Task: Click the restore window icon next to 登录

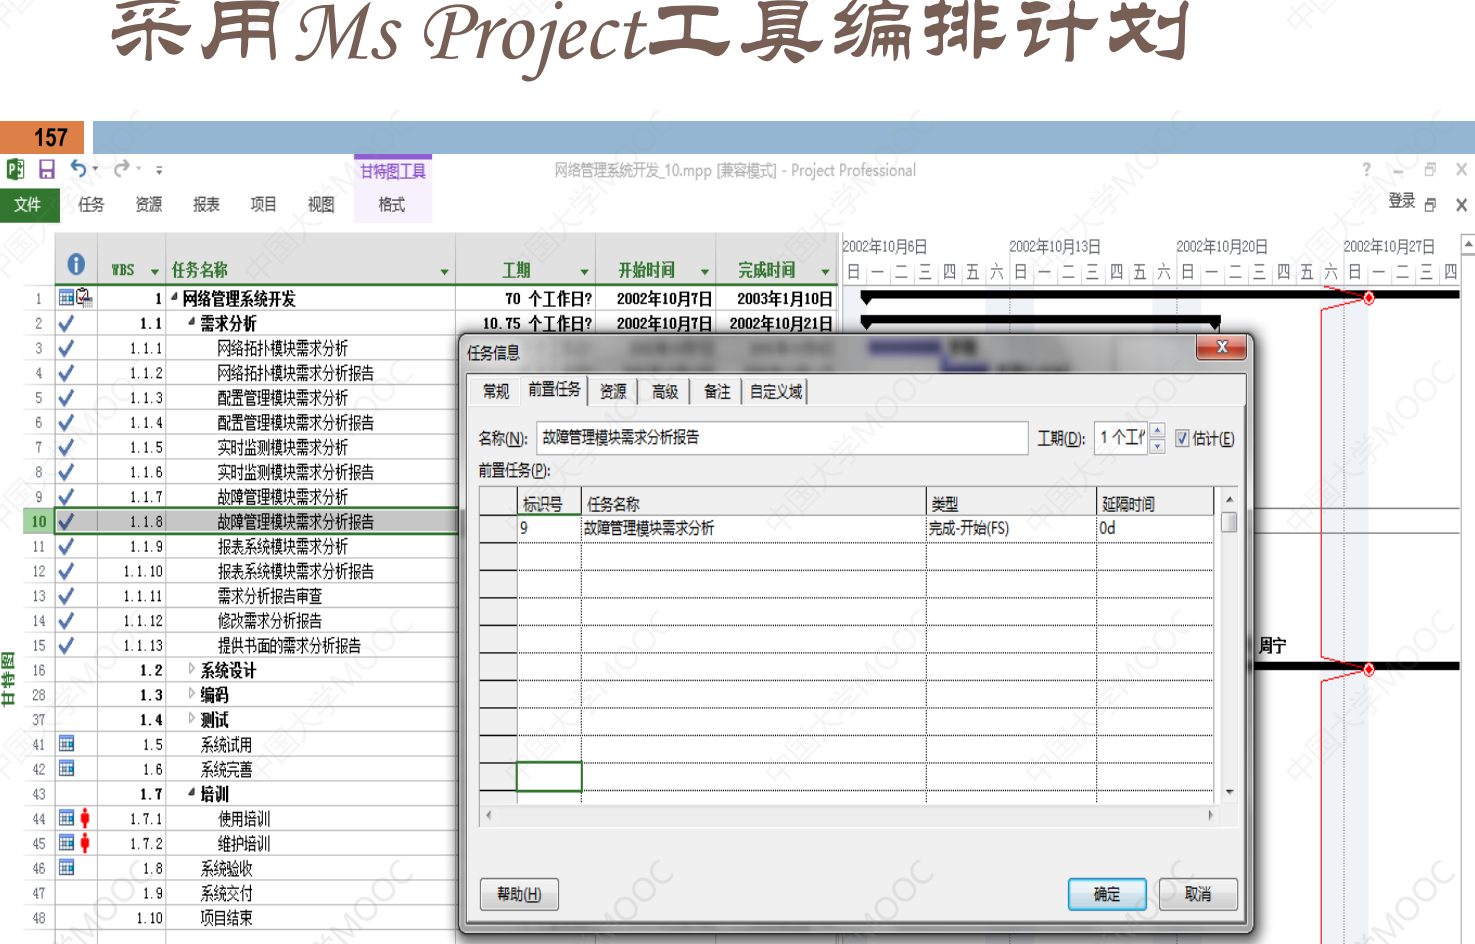Action: click(x=1430, y=204)
